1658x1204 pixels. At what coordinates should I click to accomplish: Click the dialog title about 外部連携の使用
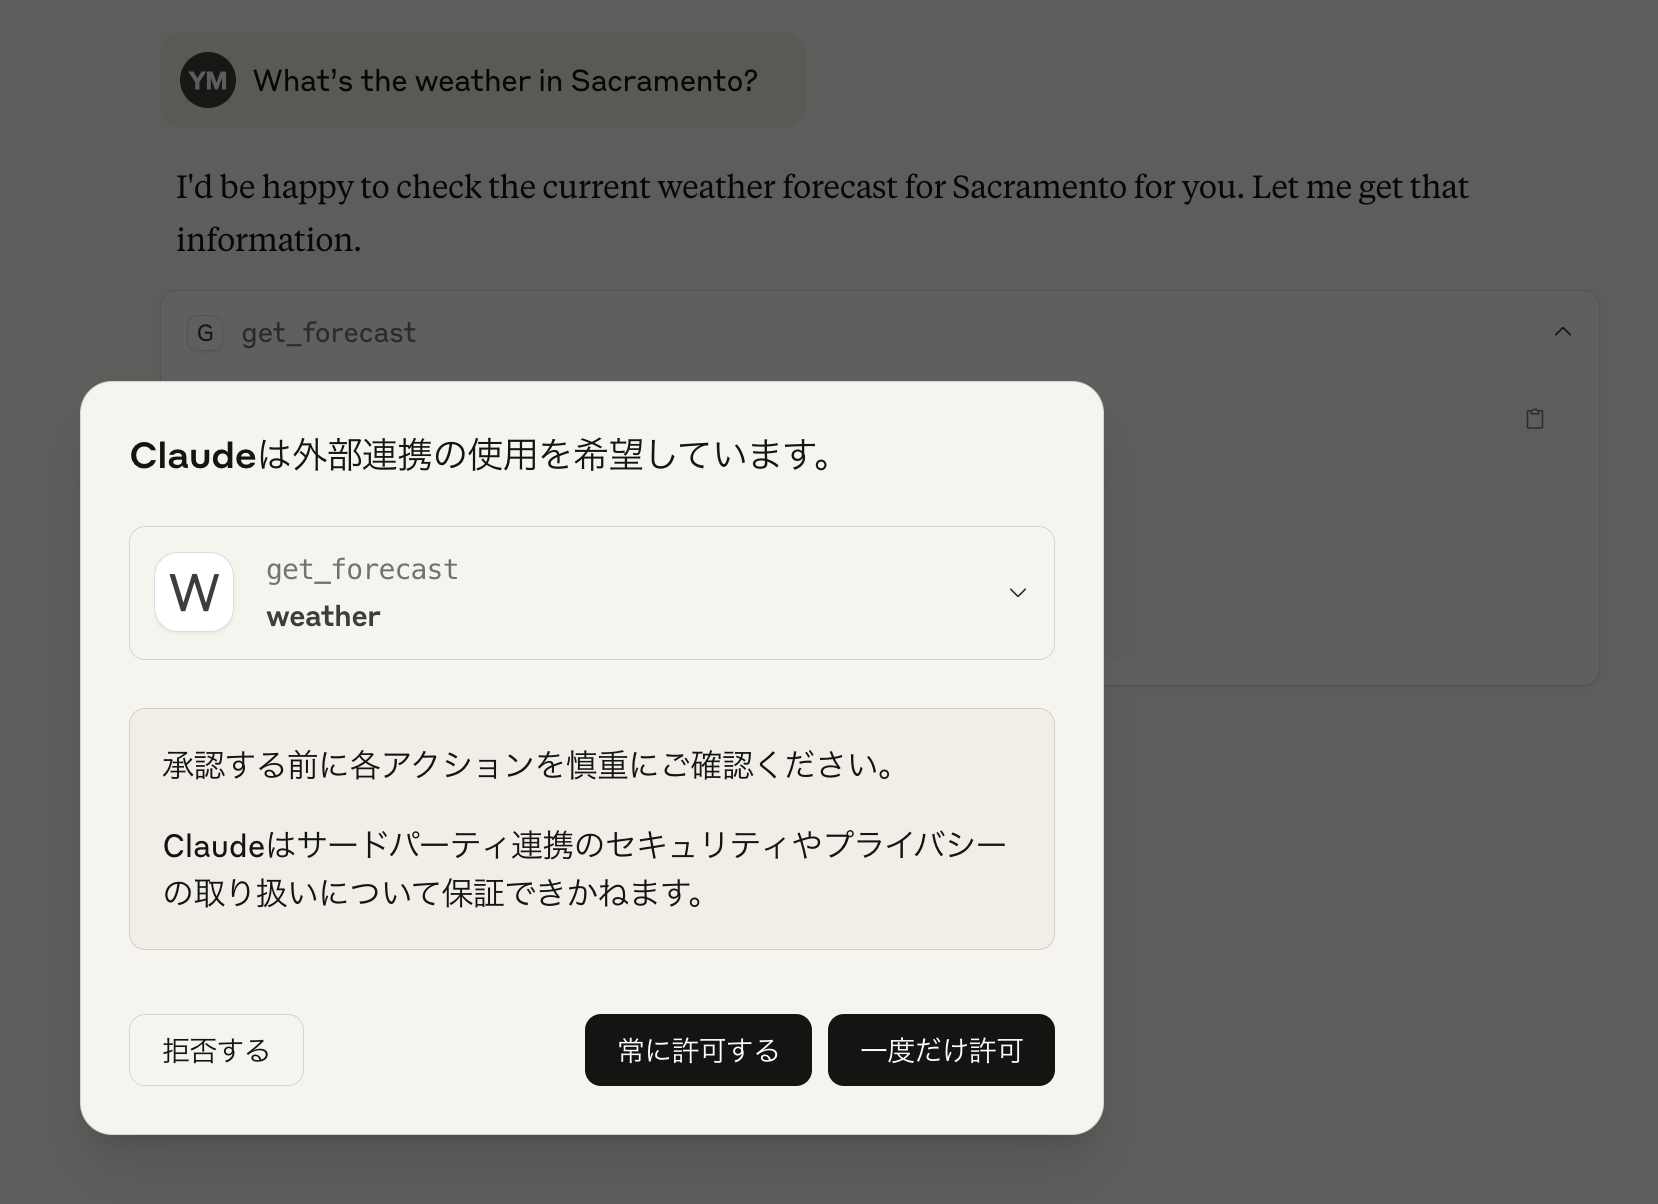(x=482, y=455)
